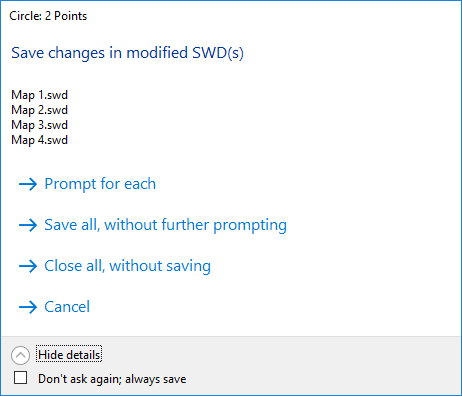Click the Circle: 2 Points title text
Screen dimensions: 462x396
pyautogui.click(x=48, y=16)
